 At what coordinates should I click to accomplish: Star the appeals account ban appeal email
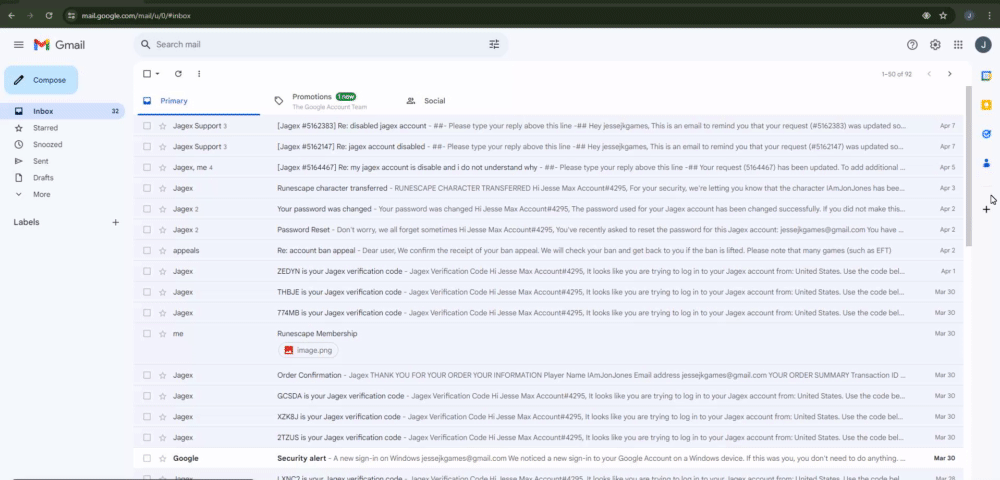tap(163, 251)
